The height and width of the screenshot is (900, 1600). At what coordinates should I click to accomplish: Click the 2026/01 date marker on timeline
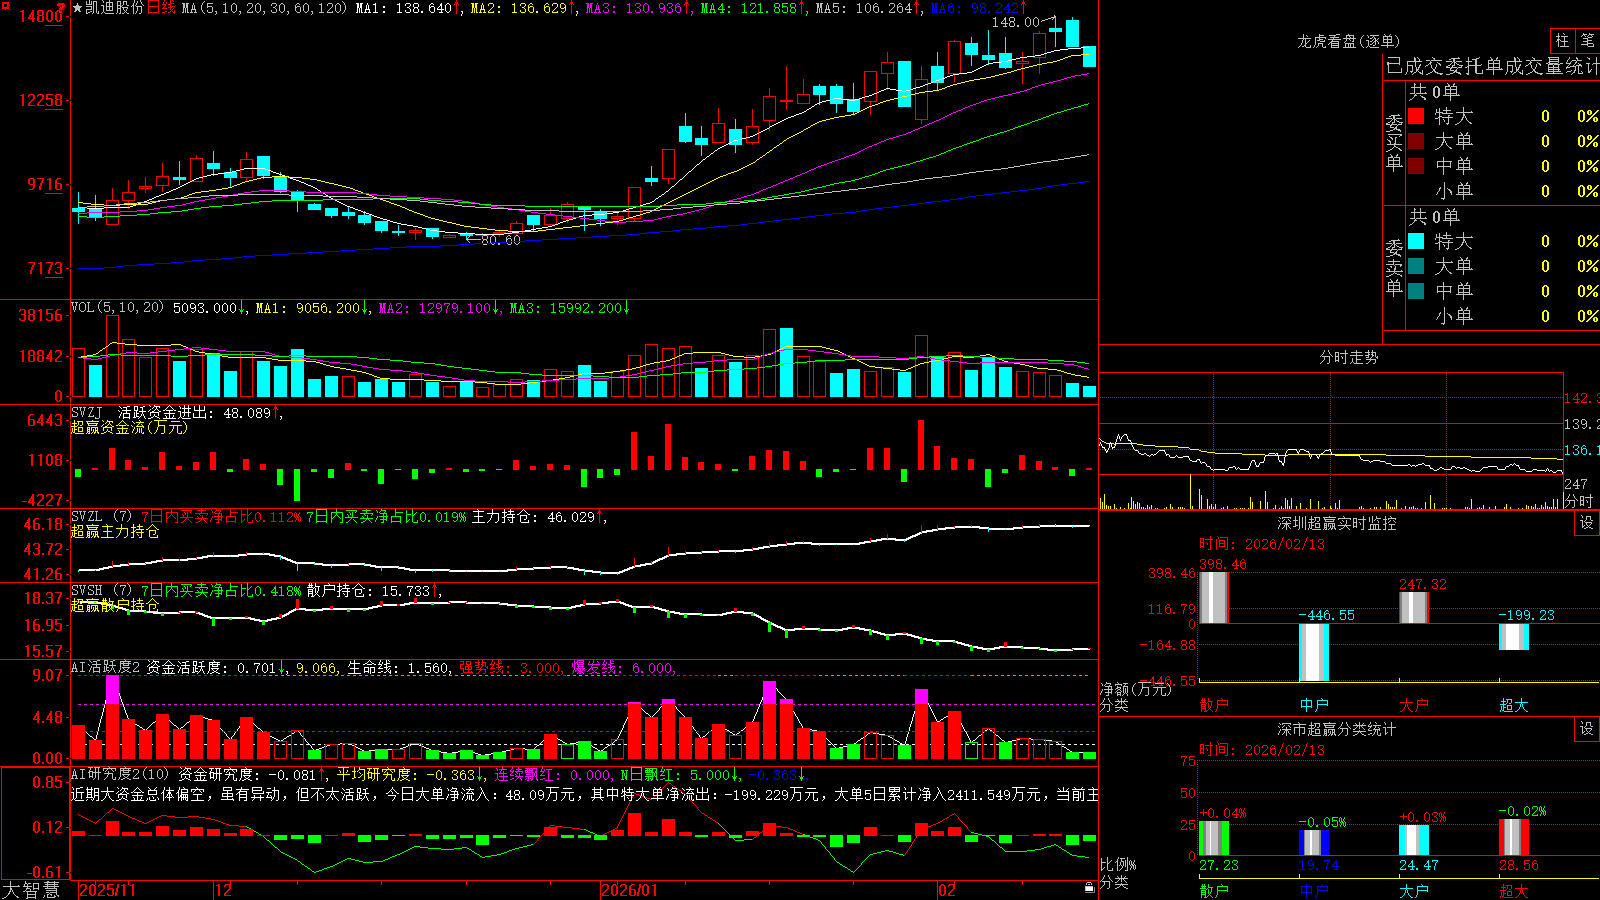pyautogui.click(x=630, y=890)
